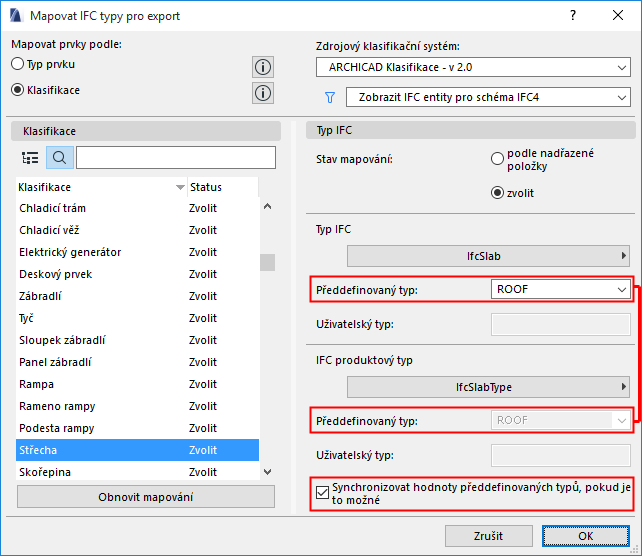Click the help question mark button
This screenshot has width=642, height=556.
(573, 16)
